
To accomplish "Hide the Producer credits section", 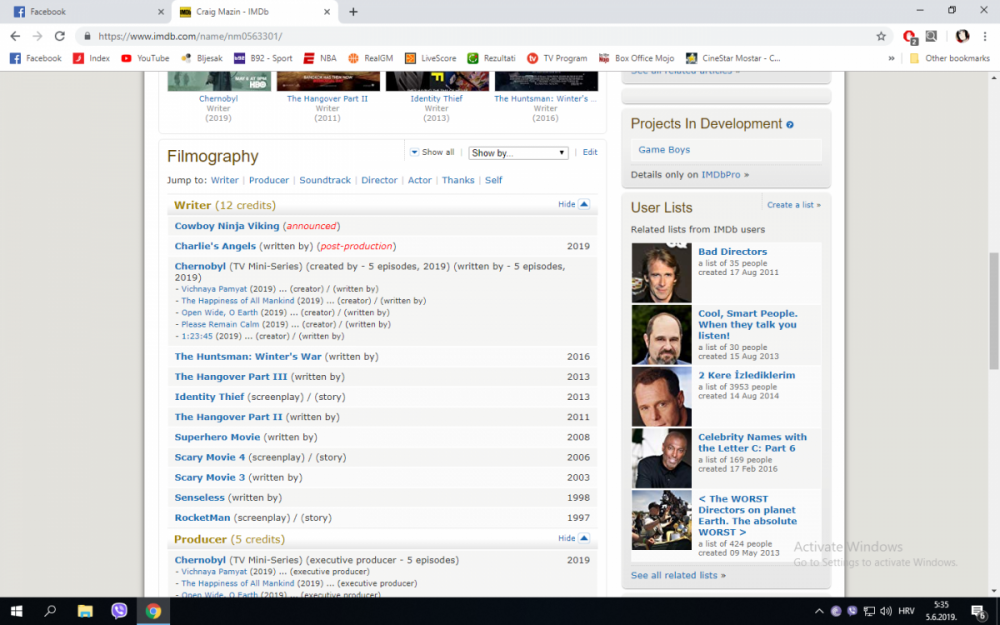I will (x=574, y=538).
